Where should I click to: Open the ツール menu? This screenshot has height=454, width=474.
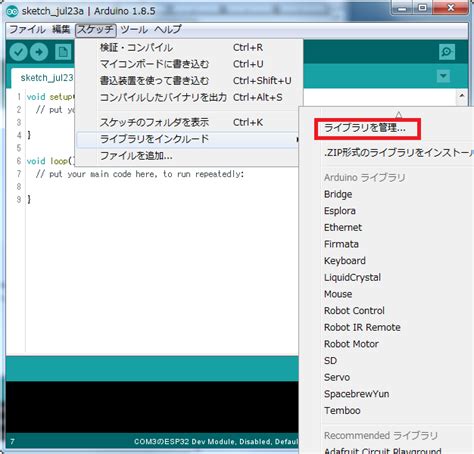pyautogui.click(x=134, y=30)
